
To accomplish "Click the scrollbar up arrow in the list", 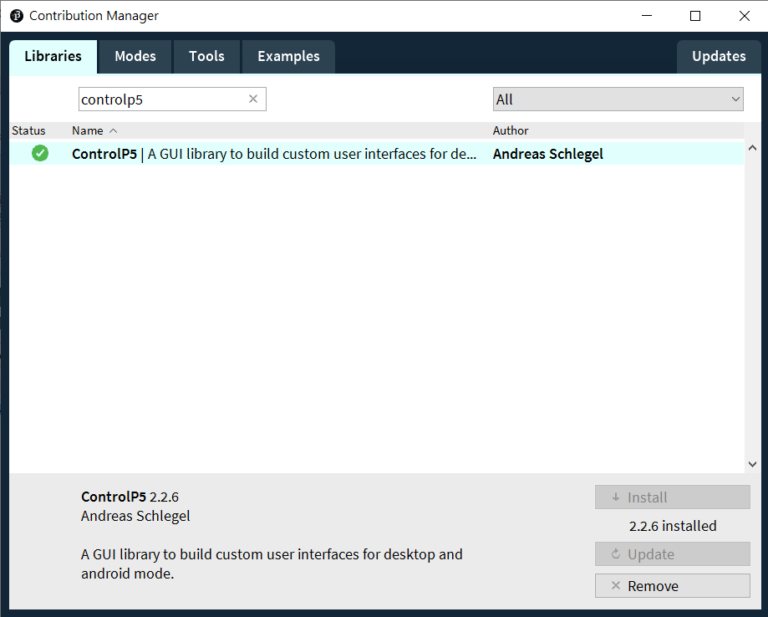I will click(752, 148).
